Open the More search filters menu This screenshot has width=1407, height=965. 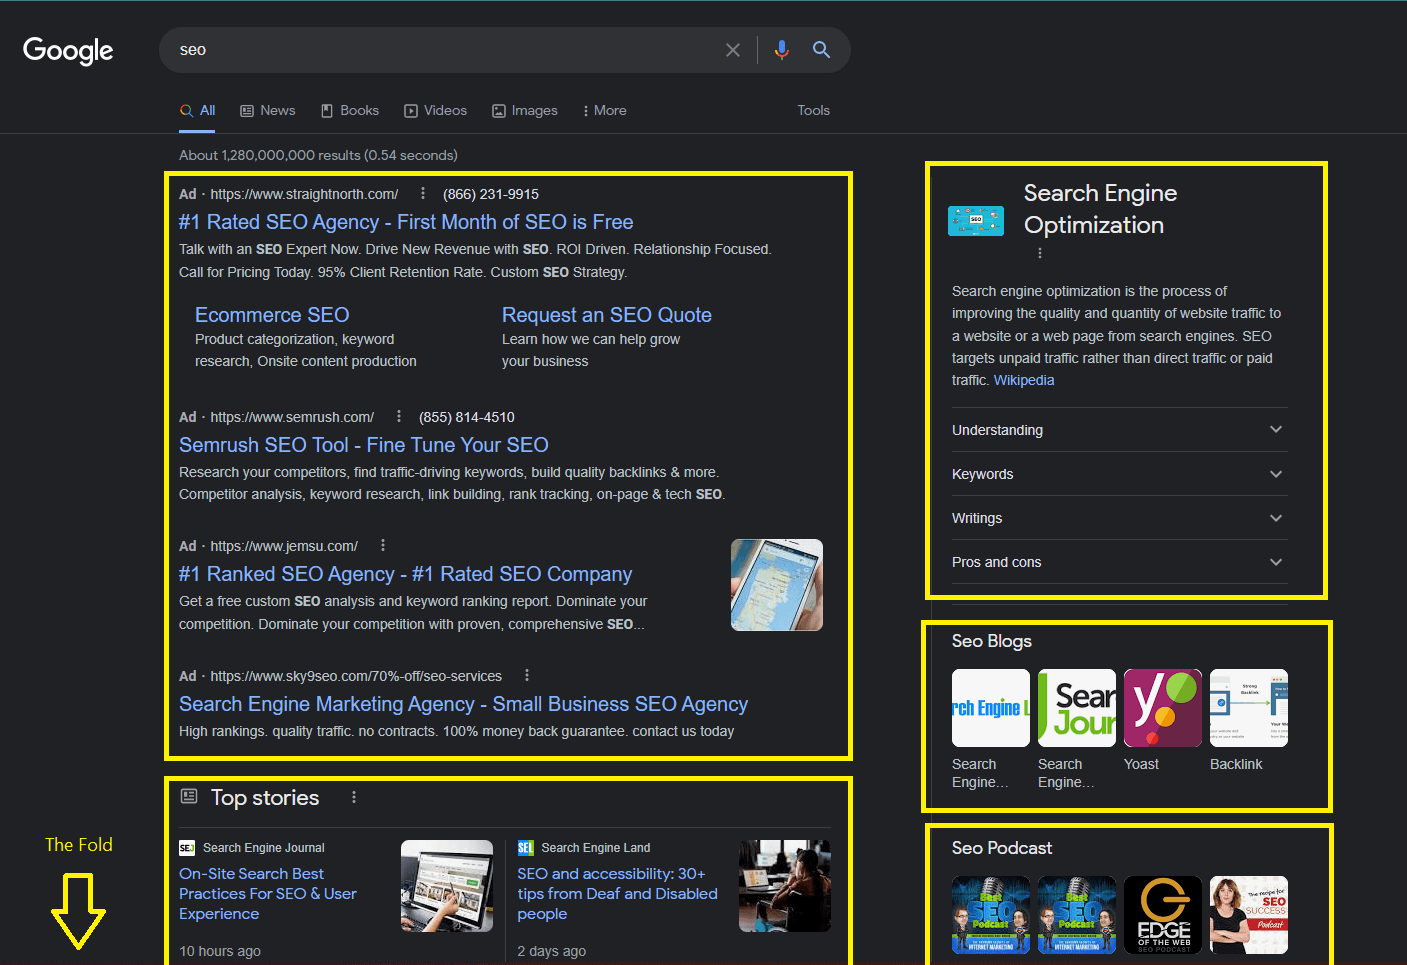coord(605,110)
